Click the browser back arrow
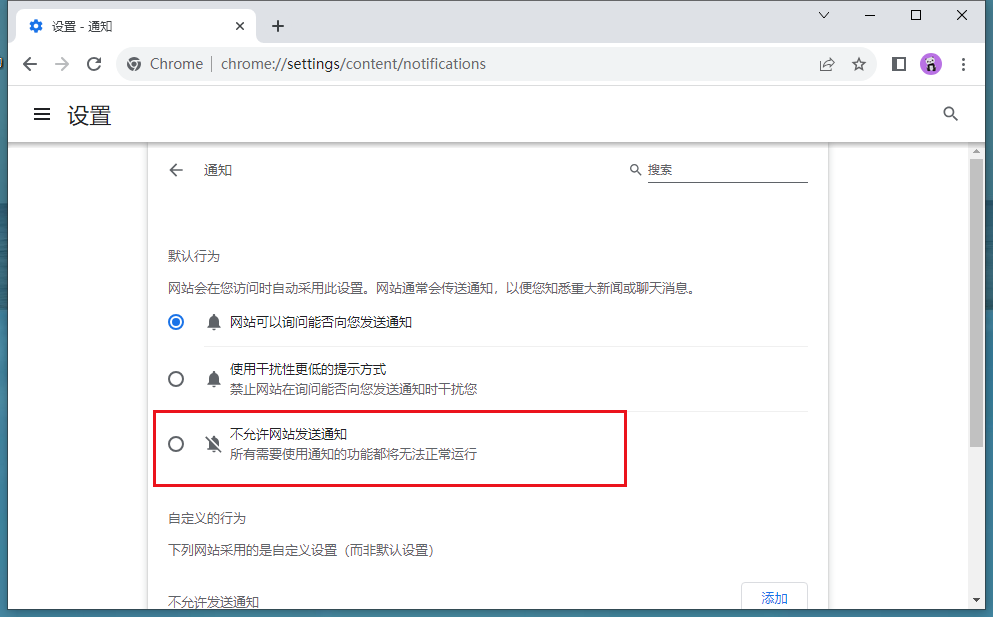 point(30,64)
